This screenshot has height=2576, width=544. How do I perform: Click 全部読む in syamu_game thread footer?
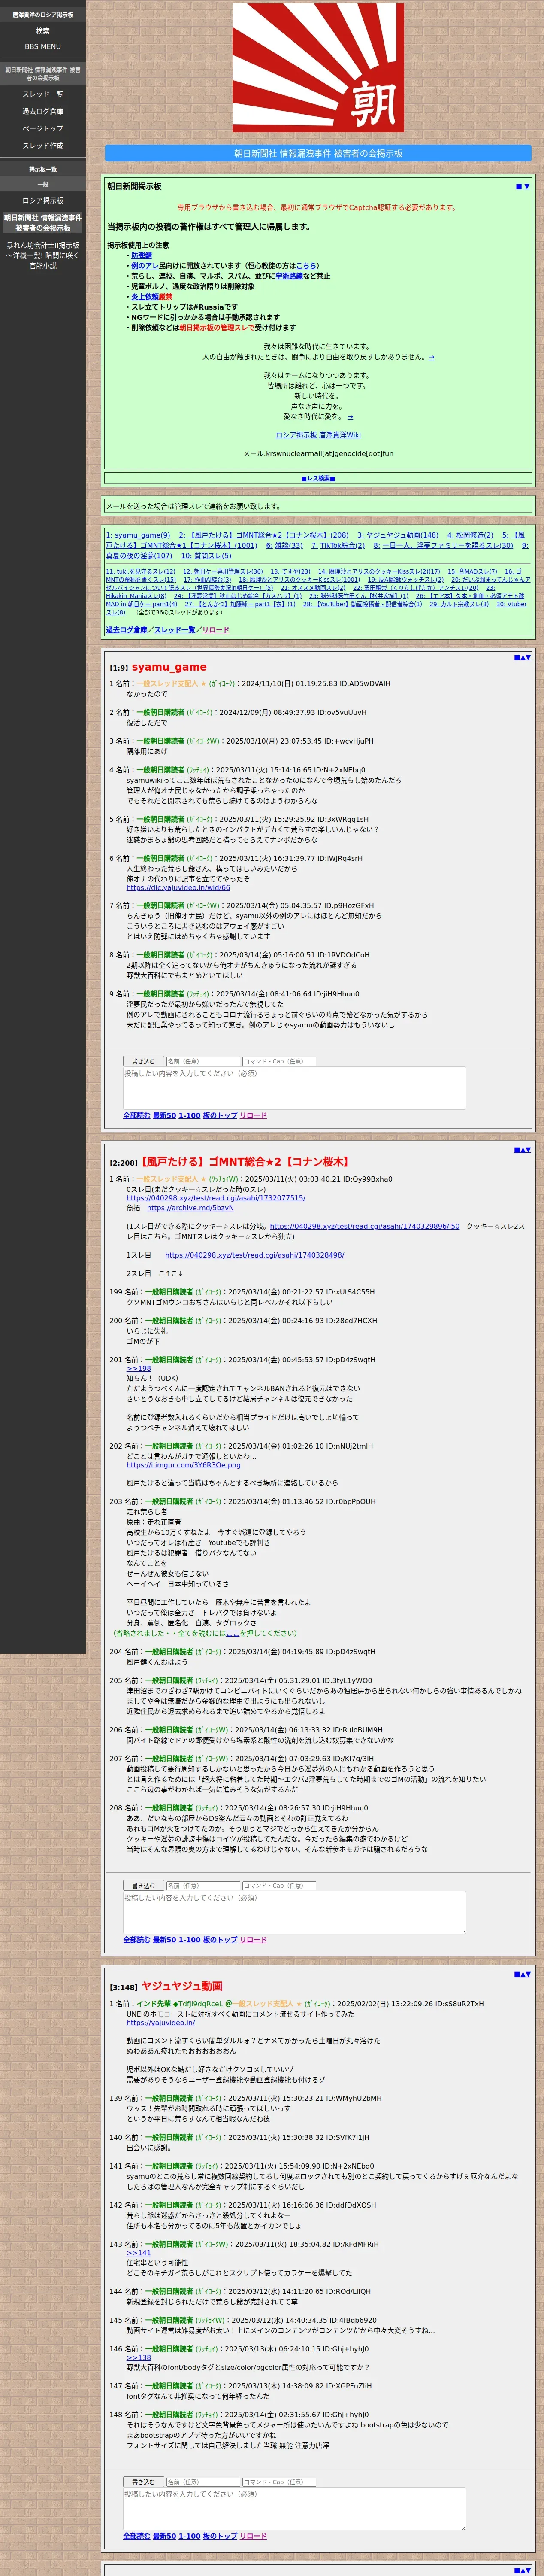click(x=136, y=1115)
